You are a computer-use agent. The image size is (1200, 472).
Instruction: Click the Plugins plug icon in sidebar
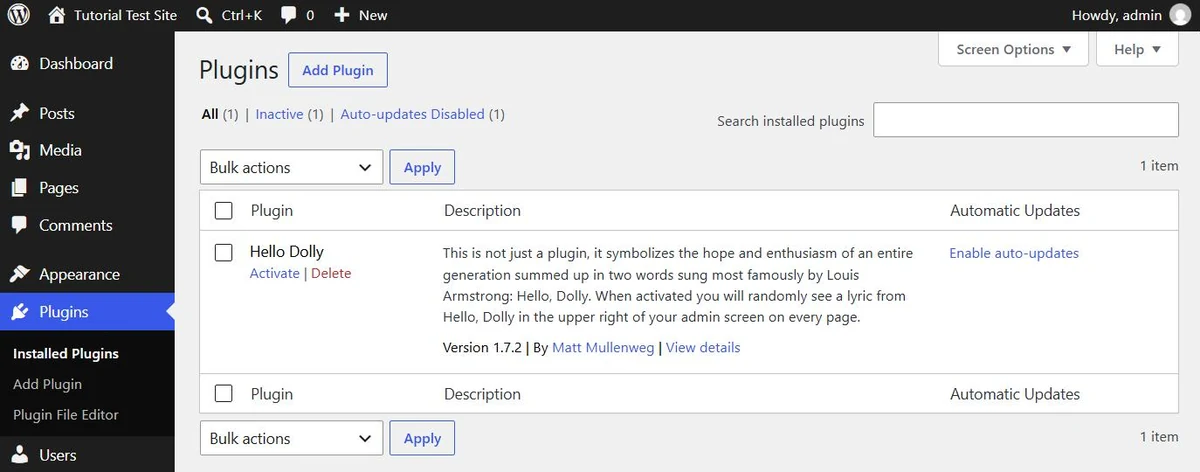20,312
